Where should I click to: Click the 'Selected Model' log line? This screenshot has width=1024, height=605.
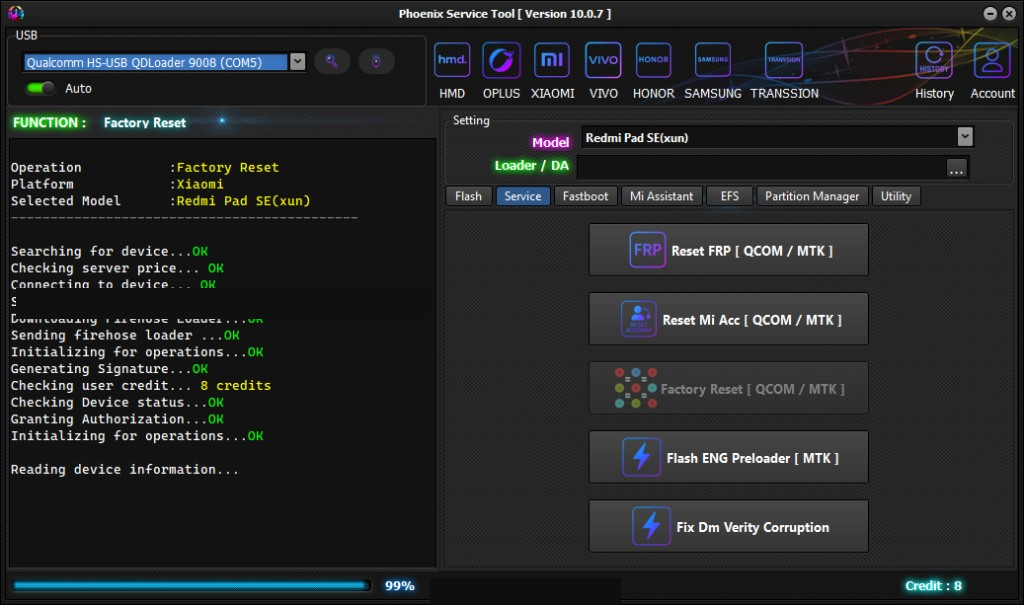tap(161, 201)
